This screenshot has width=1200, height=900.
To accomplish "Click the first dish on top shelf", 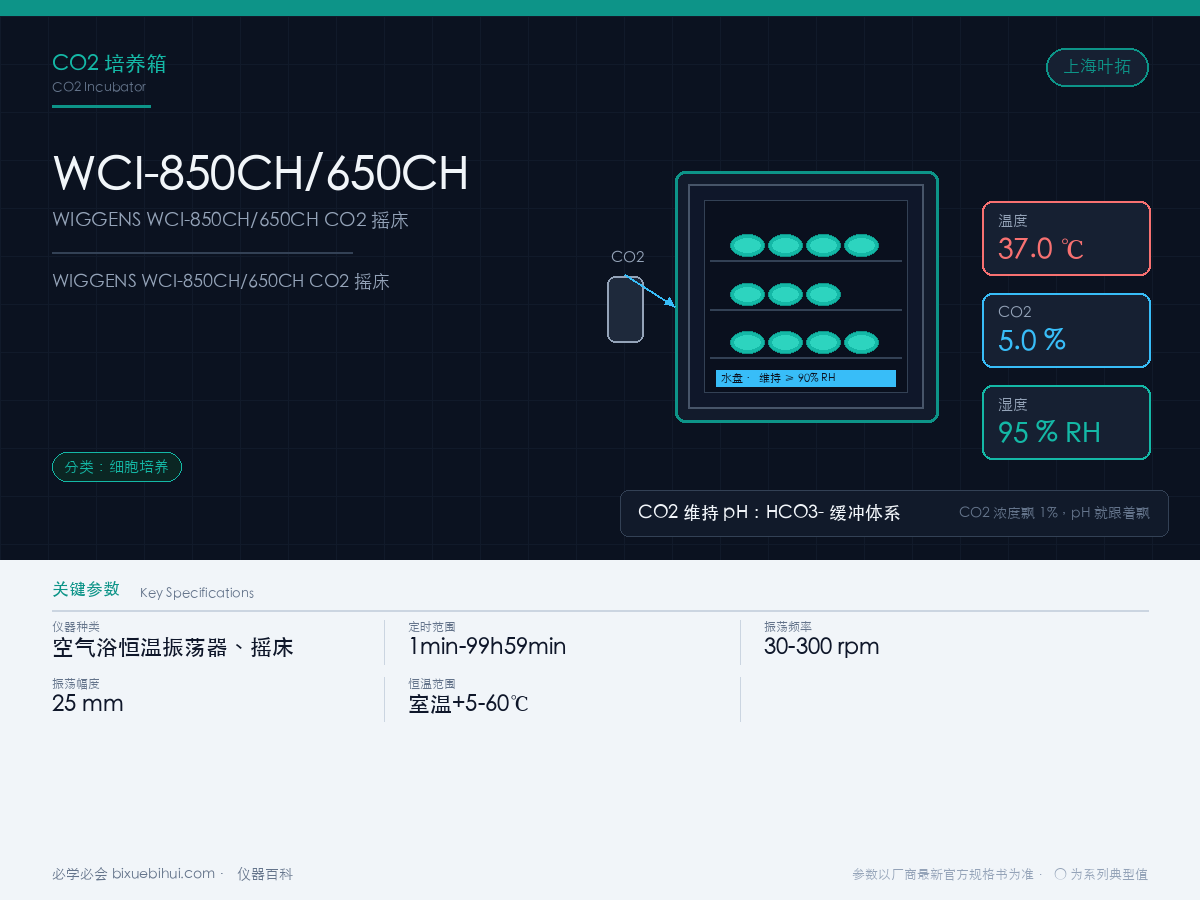I will (747, 245).
